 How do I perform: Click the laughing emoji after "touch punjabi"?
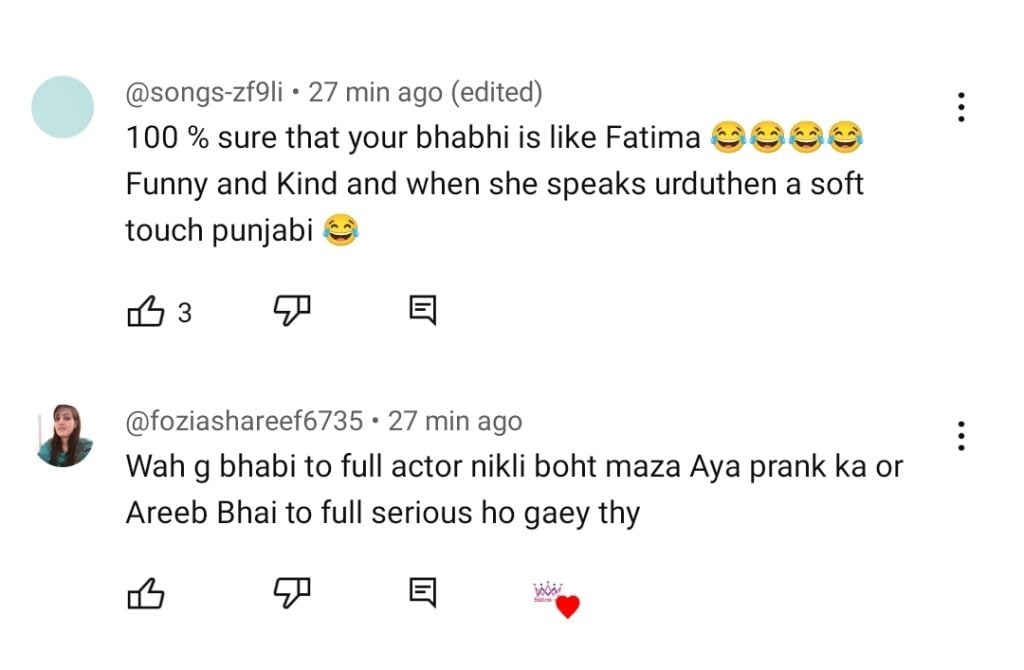point(342,232)
